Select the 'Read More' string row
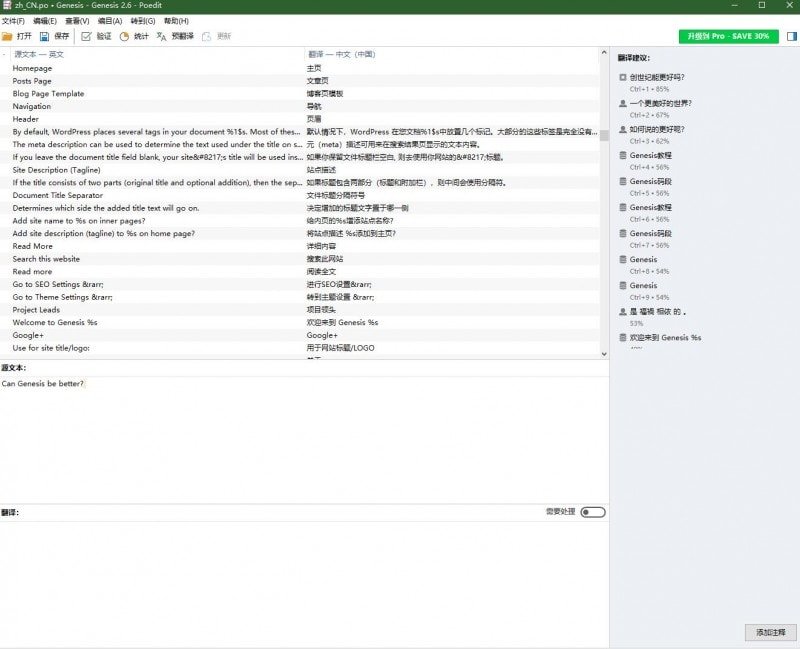Image resolution: width=800 pixels, height=649 pixels. (33, 246)
